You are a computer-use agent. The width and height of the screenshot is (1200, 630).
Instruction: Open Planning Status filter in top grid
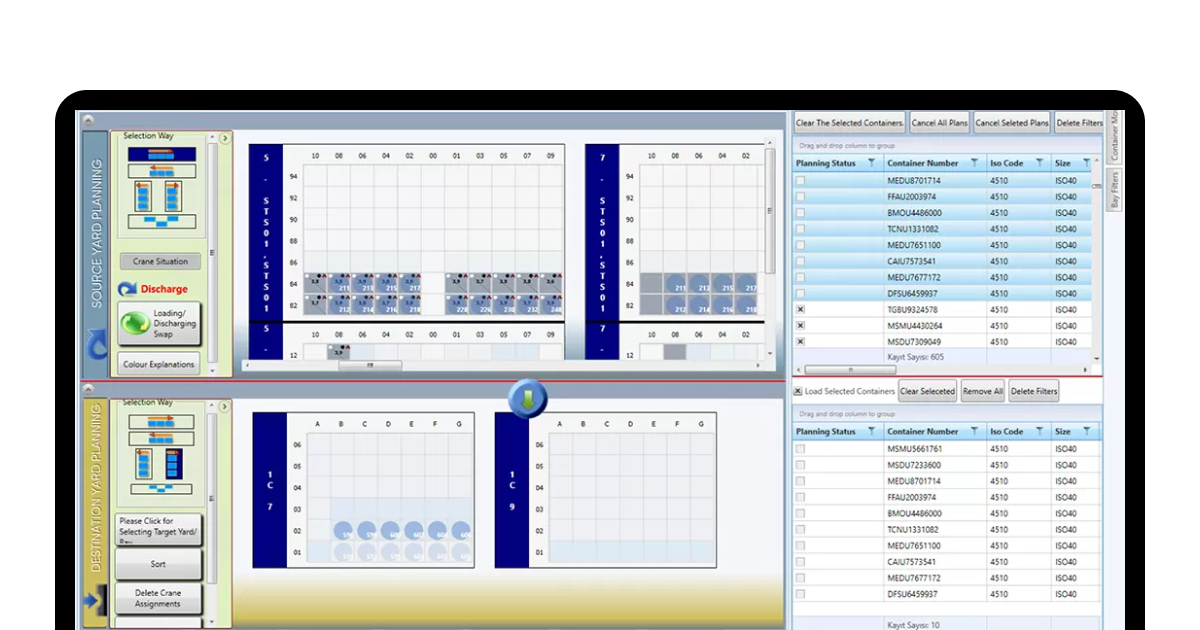tap(871, 163)
